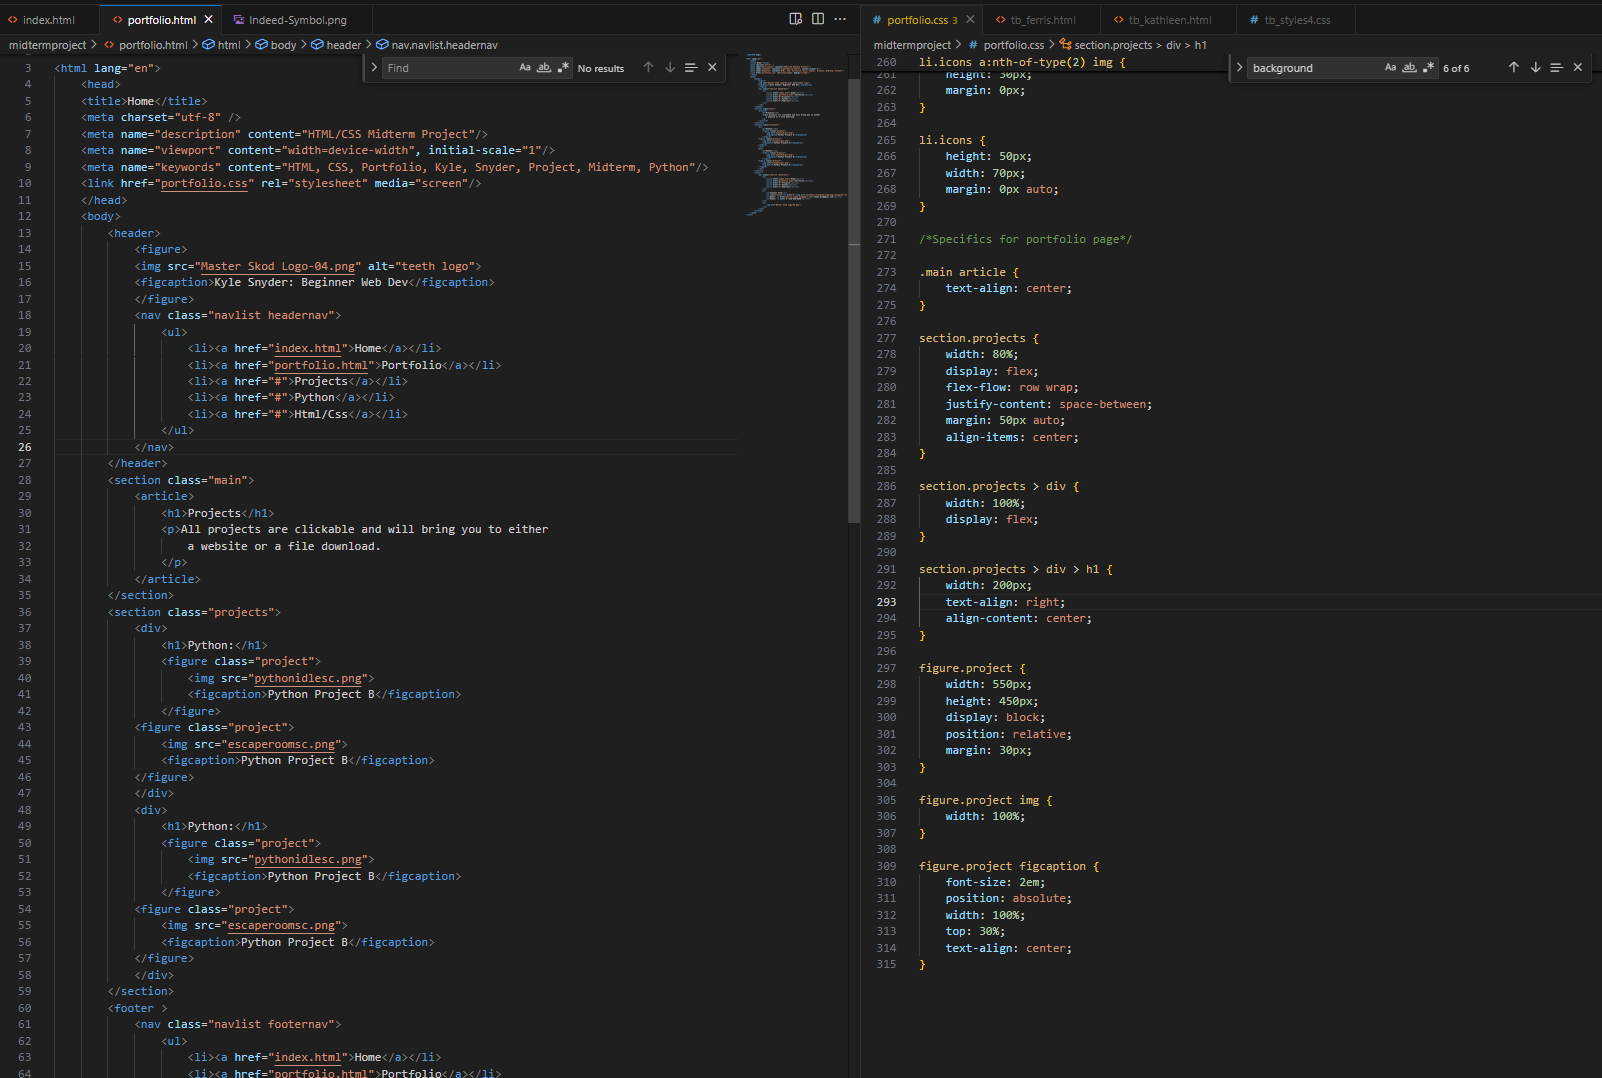Split the left editor right
Viewport: 1602px width, 1078px height.
click(x=818, y=19)
